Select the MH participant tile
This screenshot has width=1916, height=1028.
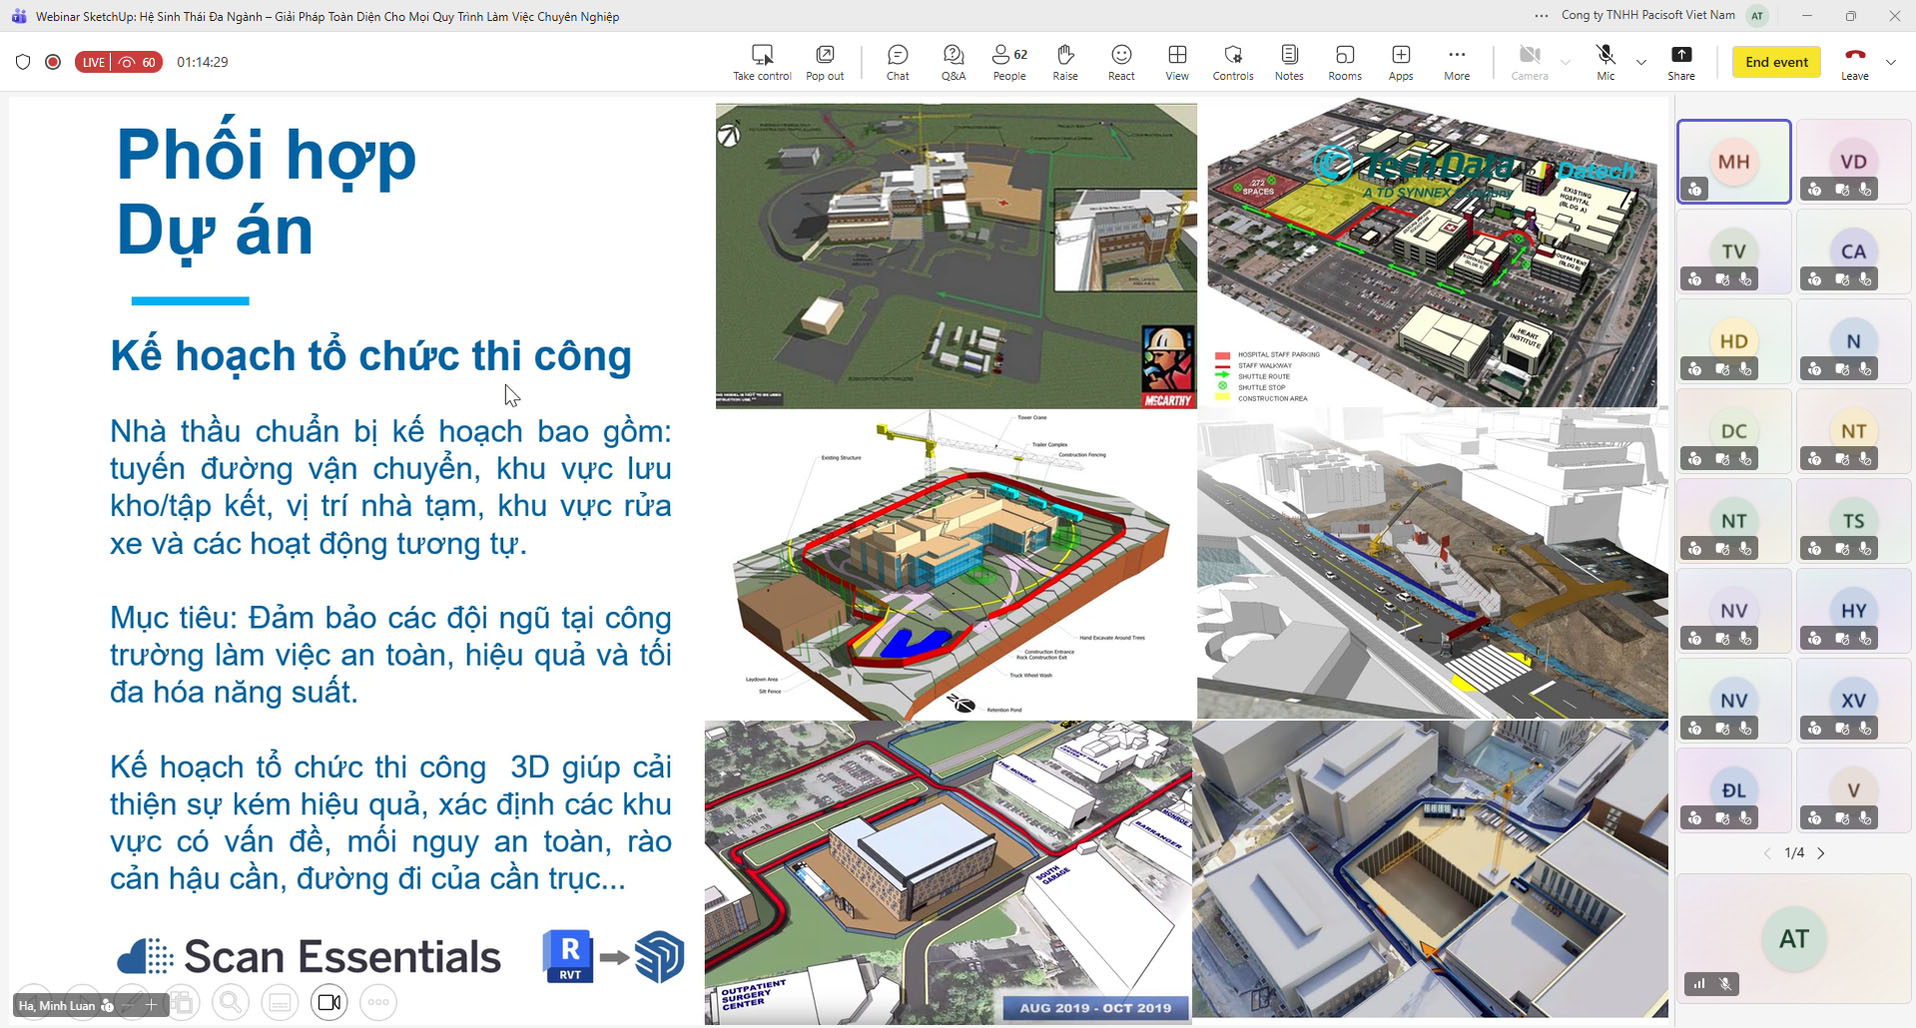coord(1733,162)
